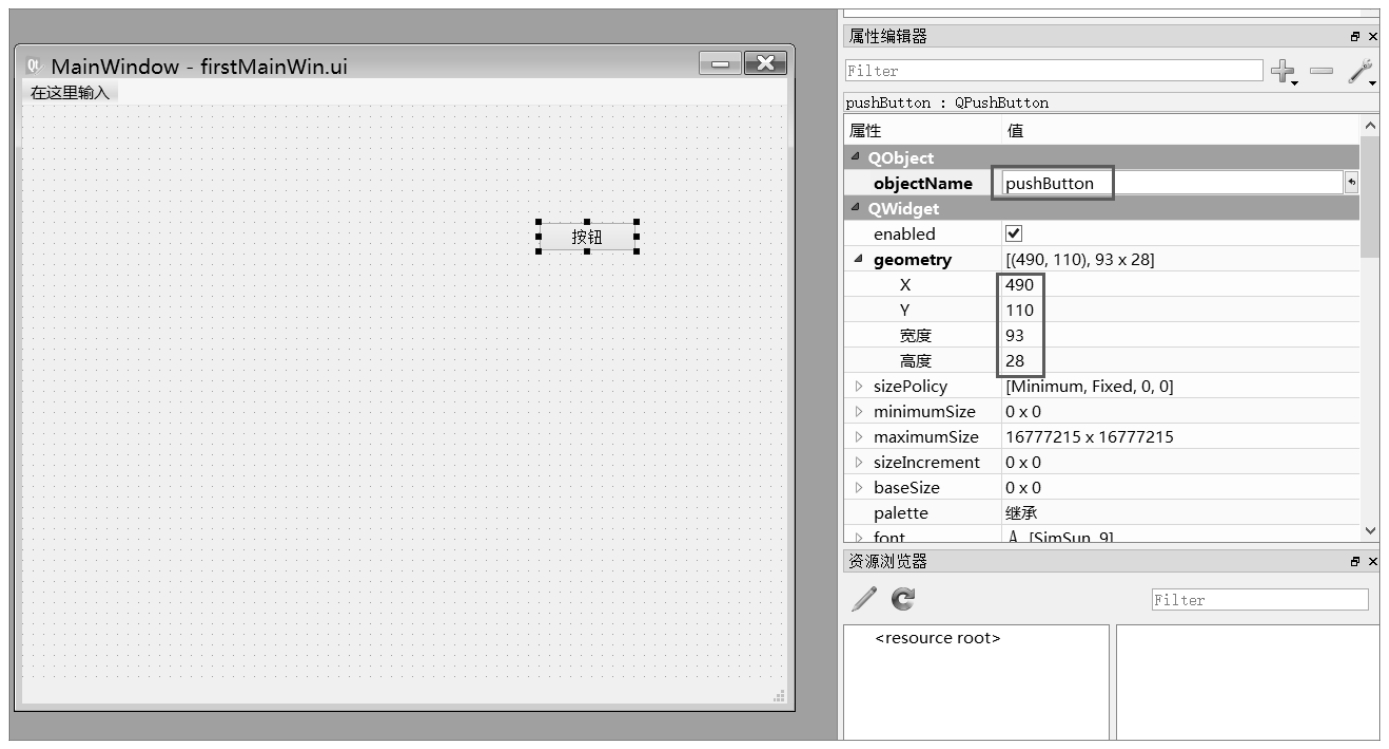Select the geometry X value 490

click(1020, 284)
